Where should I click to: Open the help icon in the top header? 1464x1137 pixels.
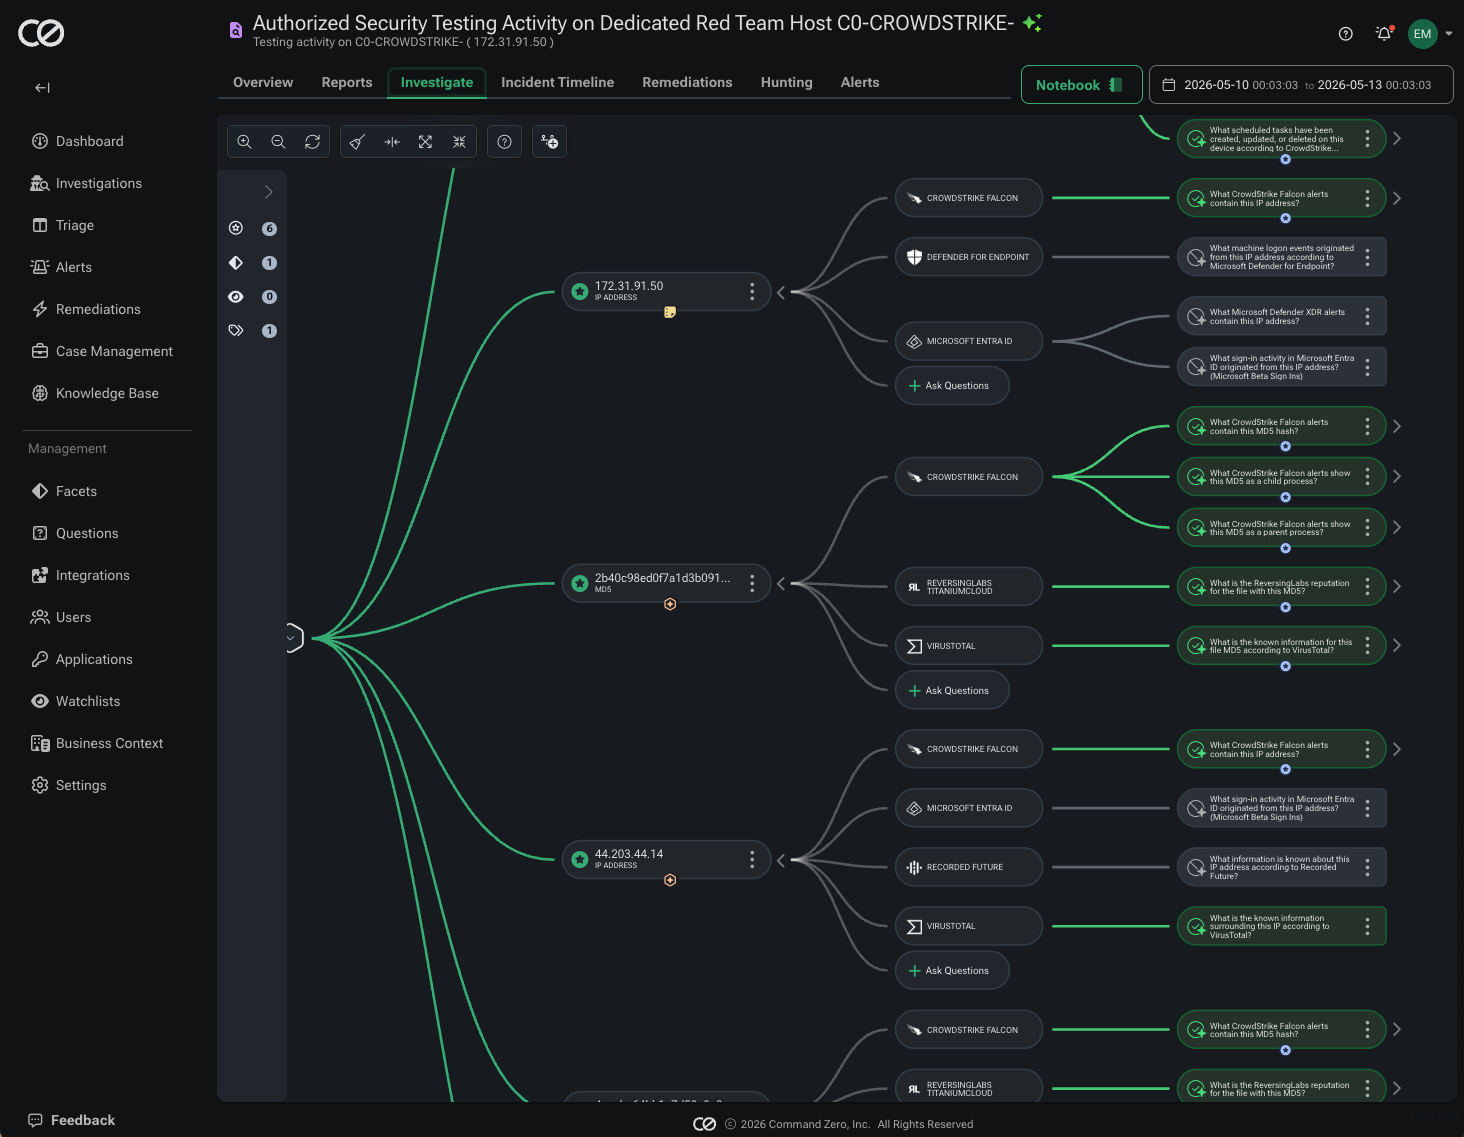pyautogui.click(x=1346, y=34)
